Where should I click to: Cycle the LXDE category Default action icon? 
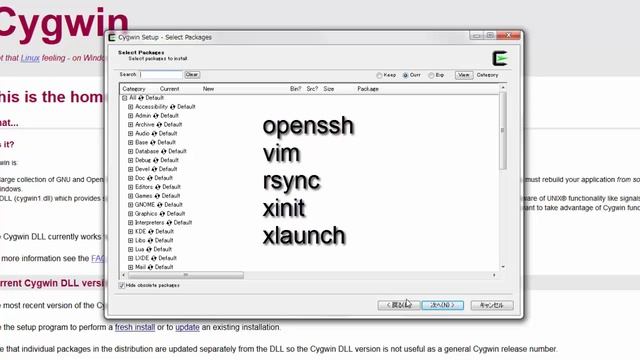click(x=153, y=258)
